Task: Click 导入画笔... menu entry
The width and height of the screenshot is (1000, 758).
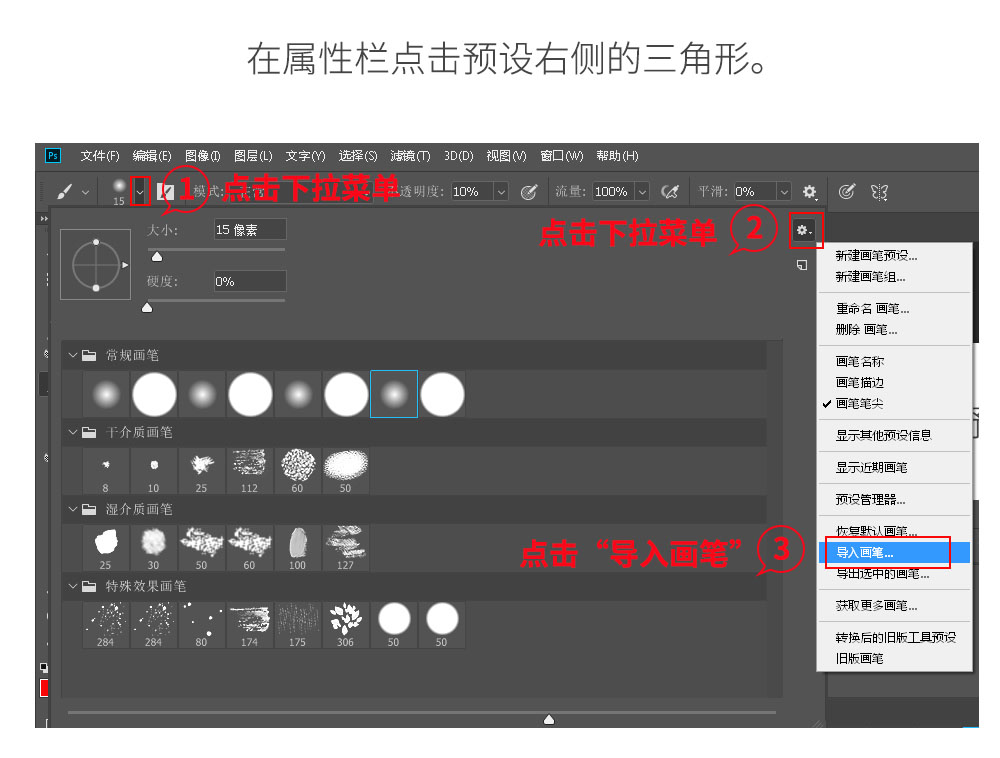Action: pyautogui.click(x=893, y=553)
